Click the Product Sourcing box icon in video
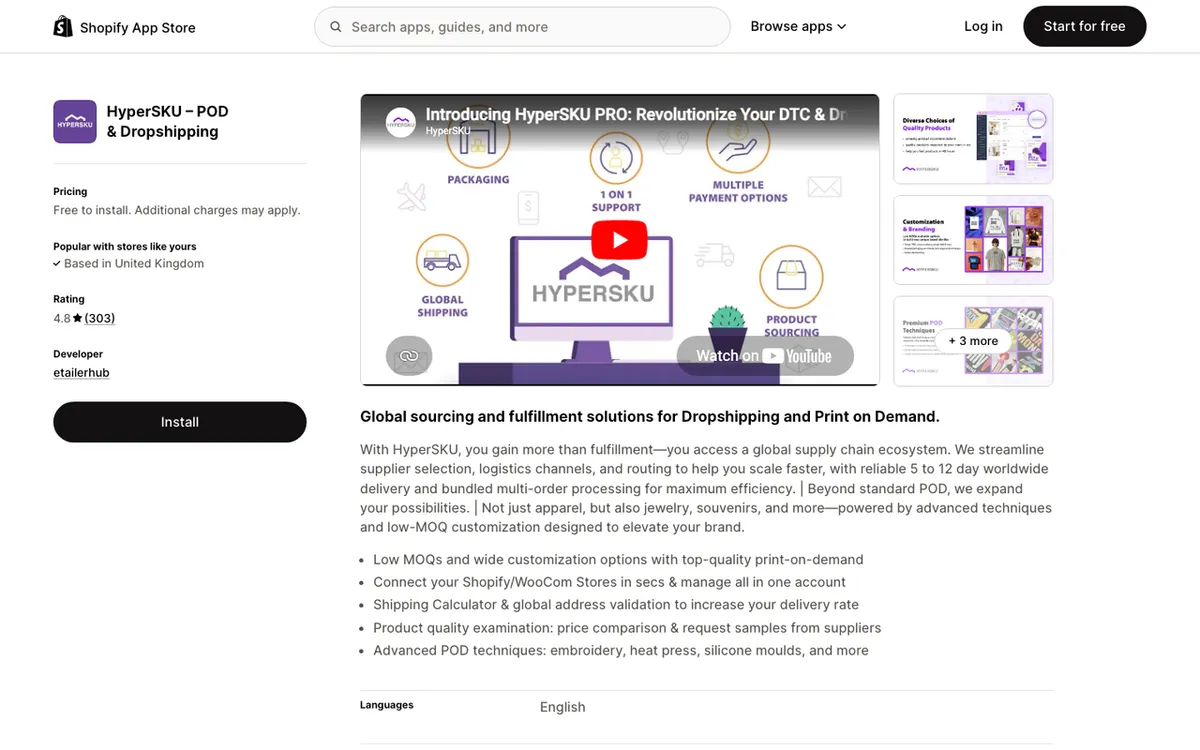The width and height of the screenshot is (1200, 750). 791,277
